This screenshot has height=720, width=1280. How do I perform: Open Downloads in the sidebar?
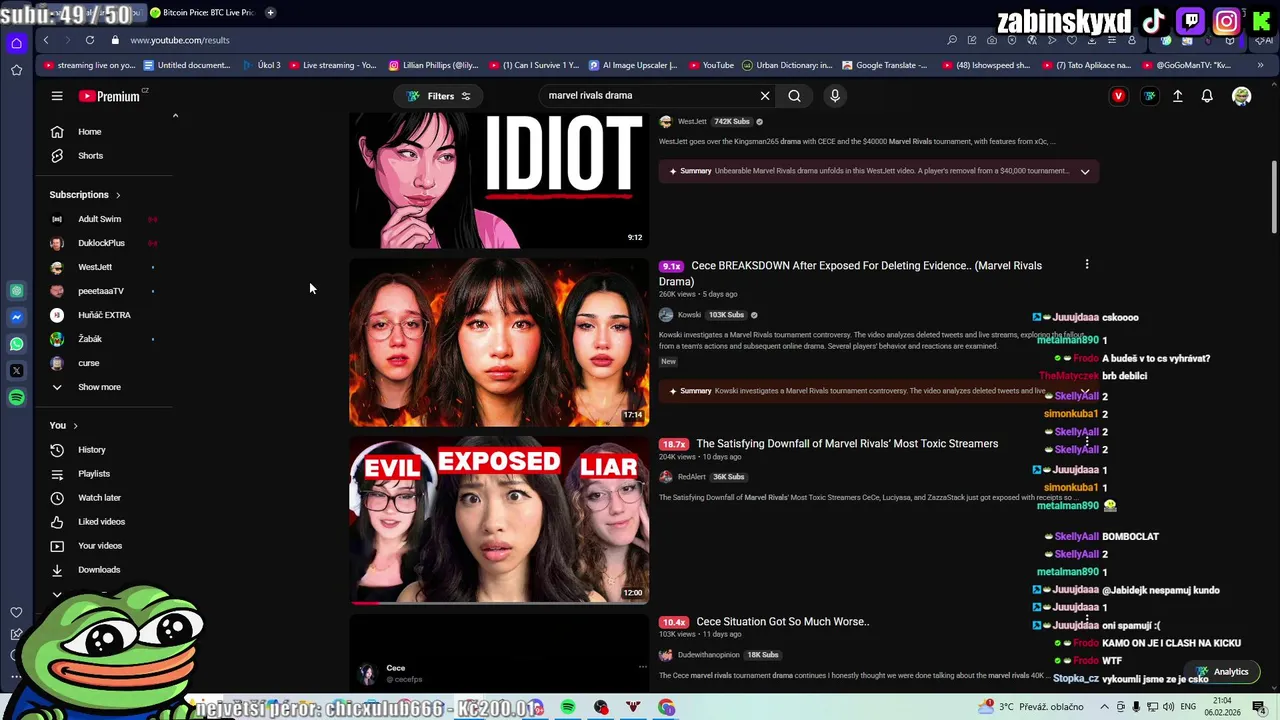[99, 570]
